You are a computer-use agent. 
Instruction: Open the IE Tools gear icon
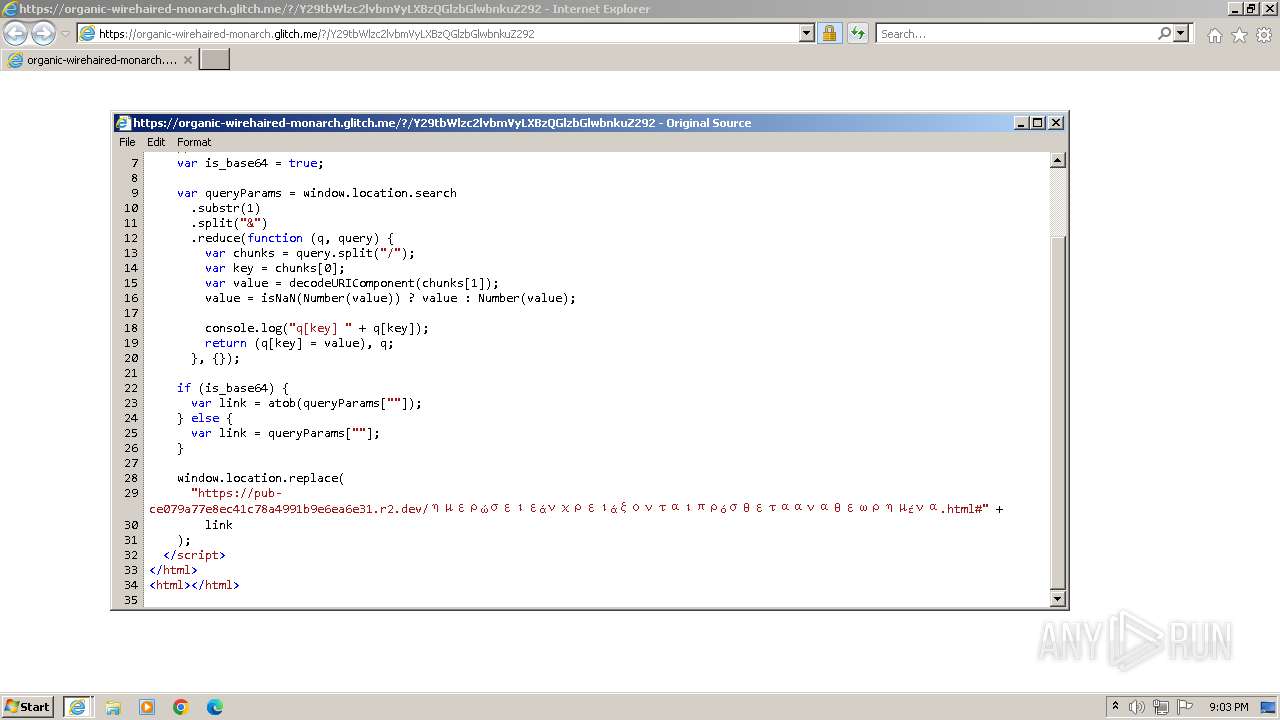point(1264,35)
